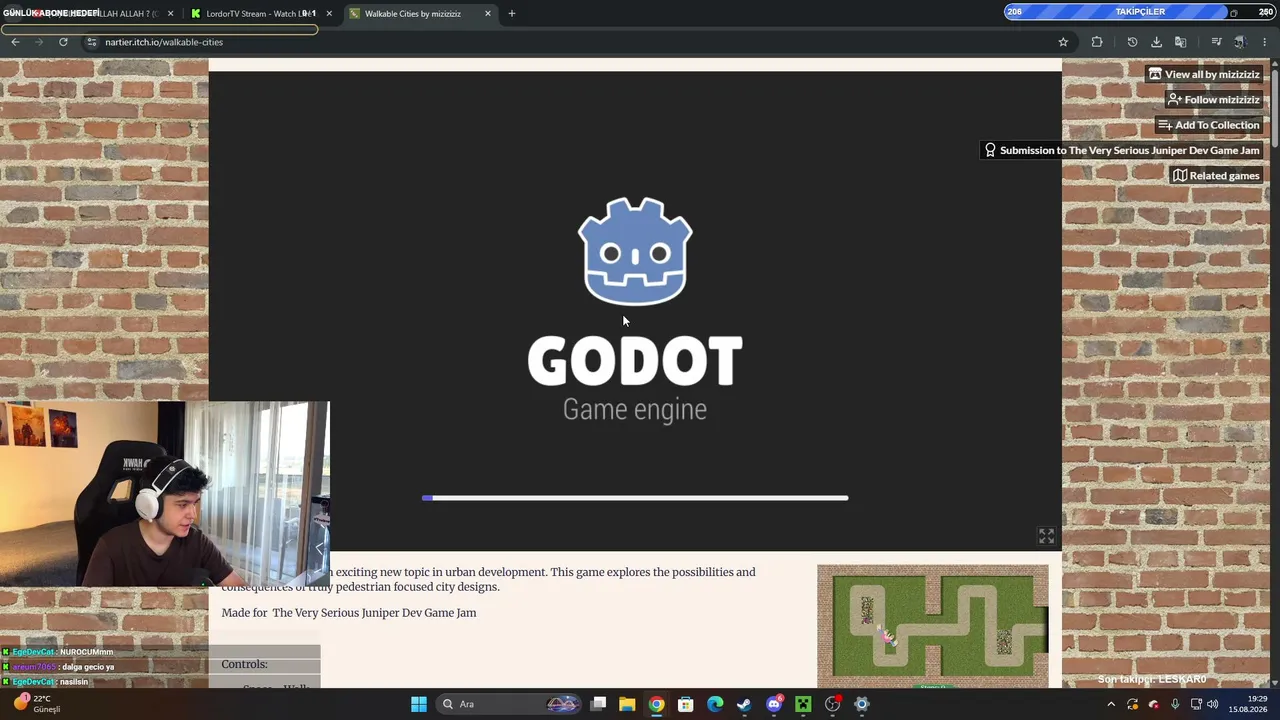Click the Godot robot logo

[635, 251]
